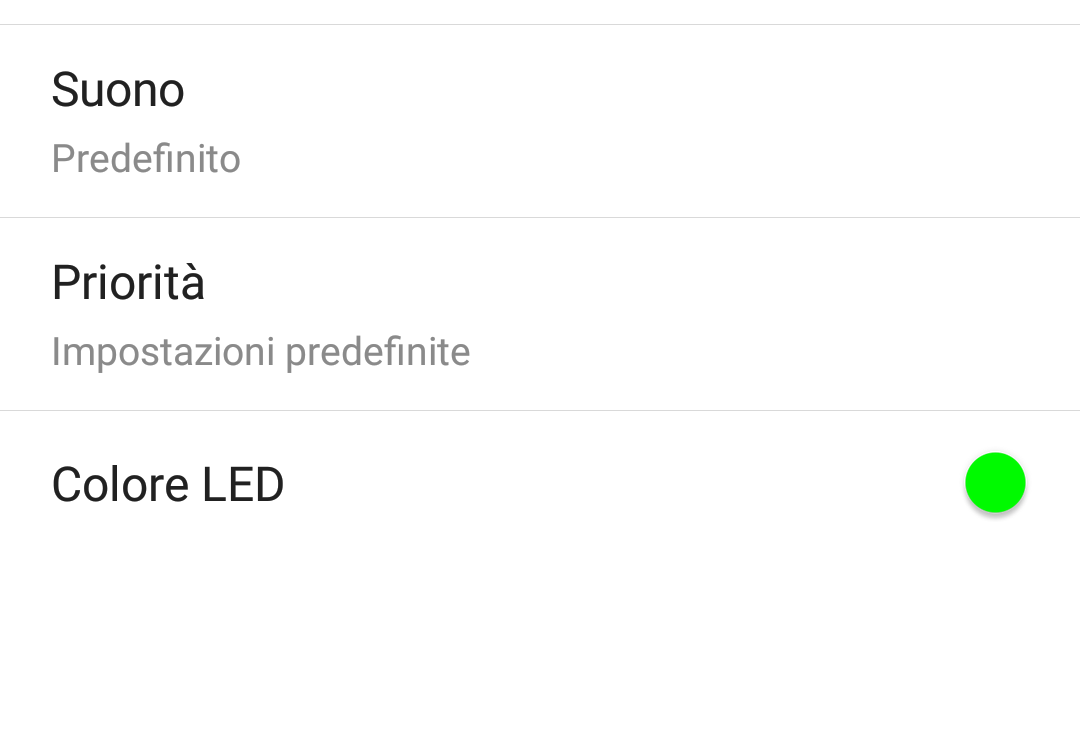Click the Priorità list entry
The image size is (1080, 742).
coord(540,314)
